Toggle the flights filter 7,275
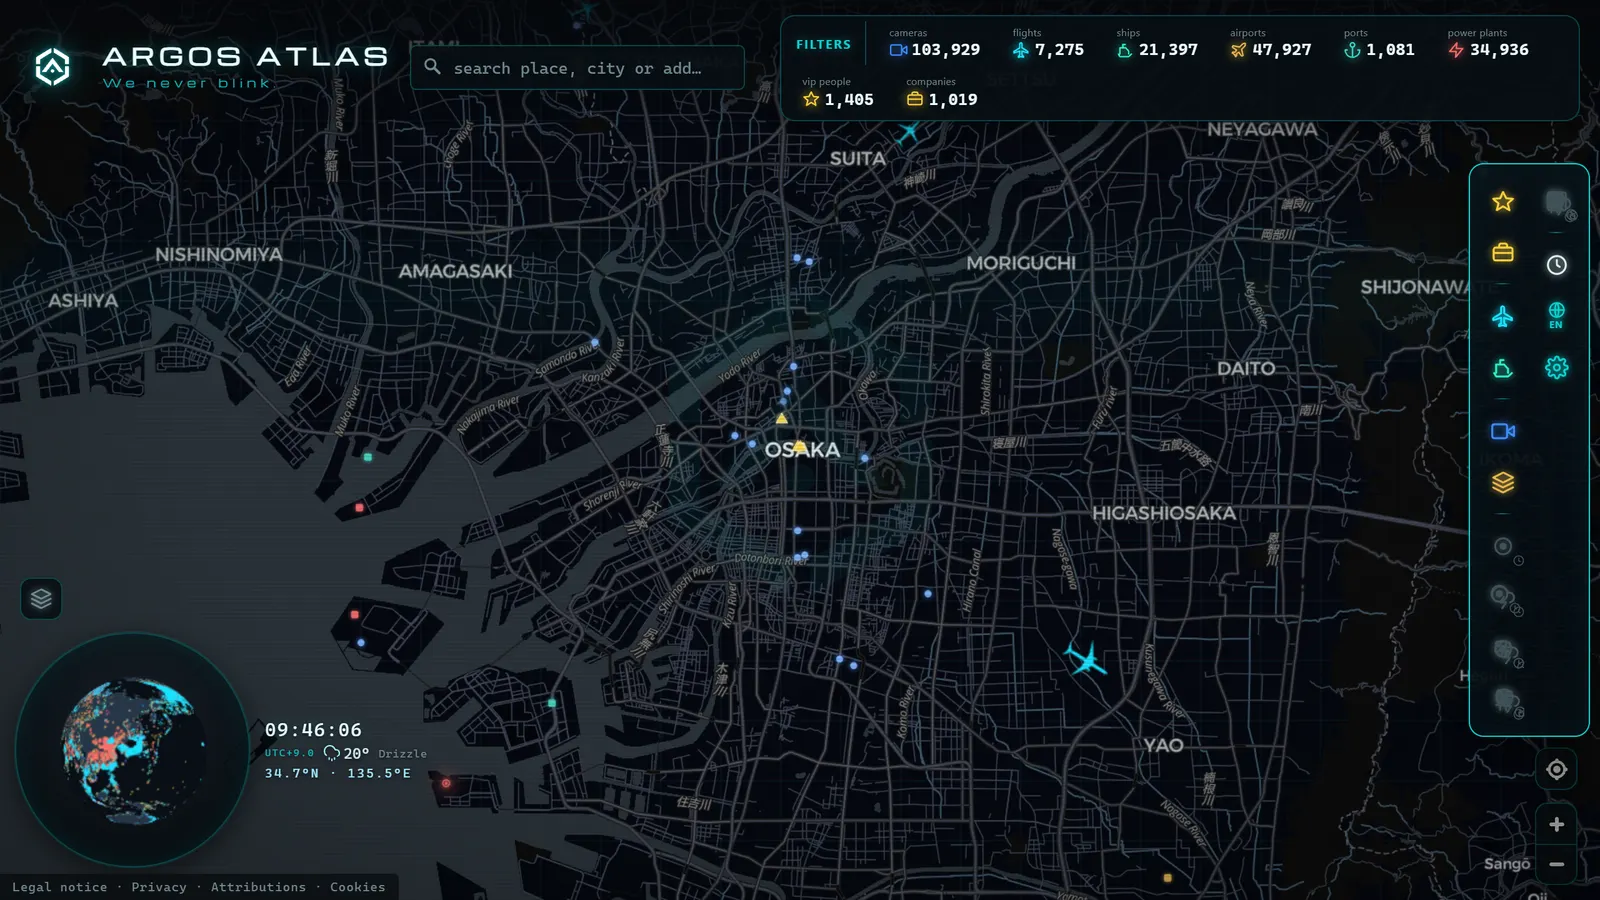Image resolution: width=1600 pixels, height=900 pixels. (1047, 43)
